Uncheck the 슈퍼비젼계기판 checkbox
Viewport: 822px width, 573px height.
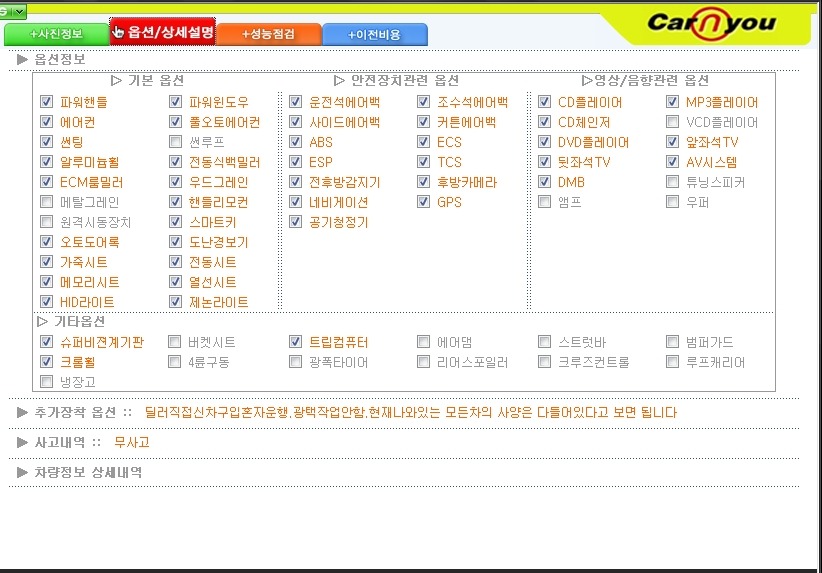tap(47, 342)
